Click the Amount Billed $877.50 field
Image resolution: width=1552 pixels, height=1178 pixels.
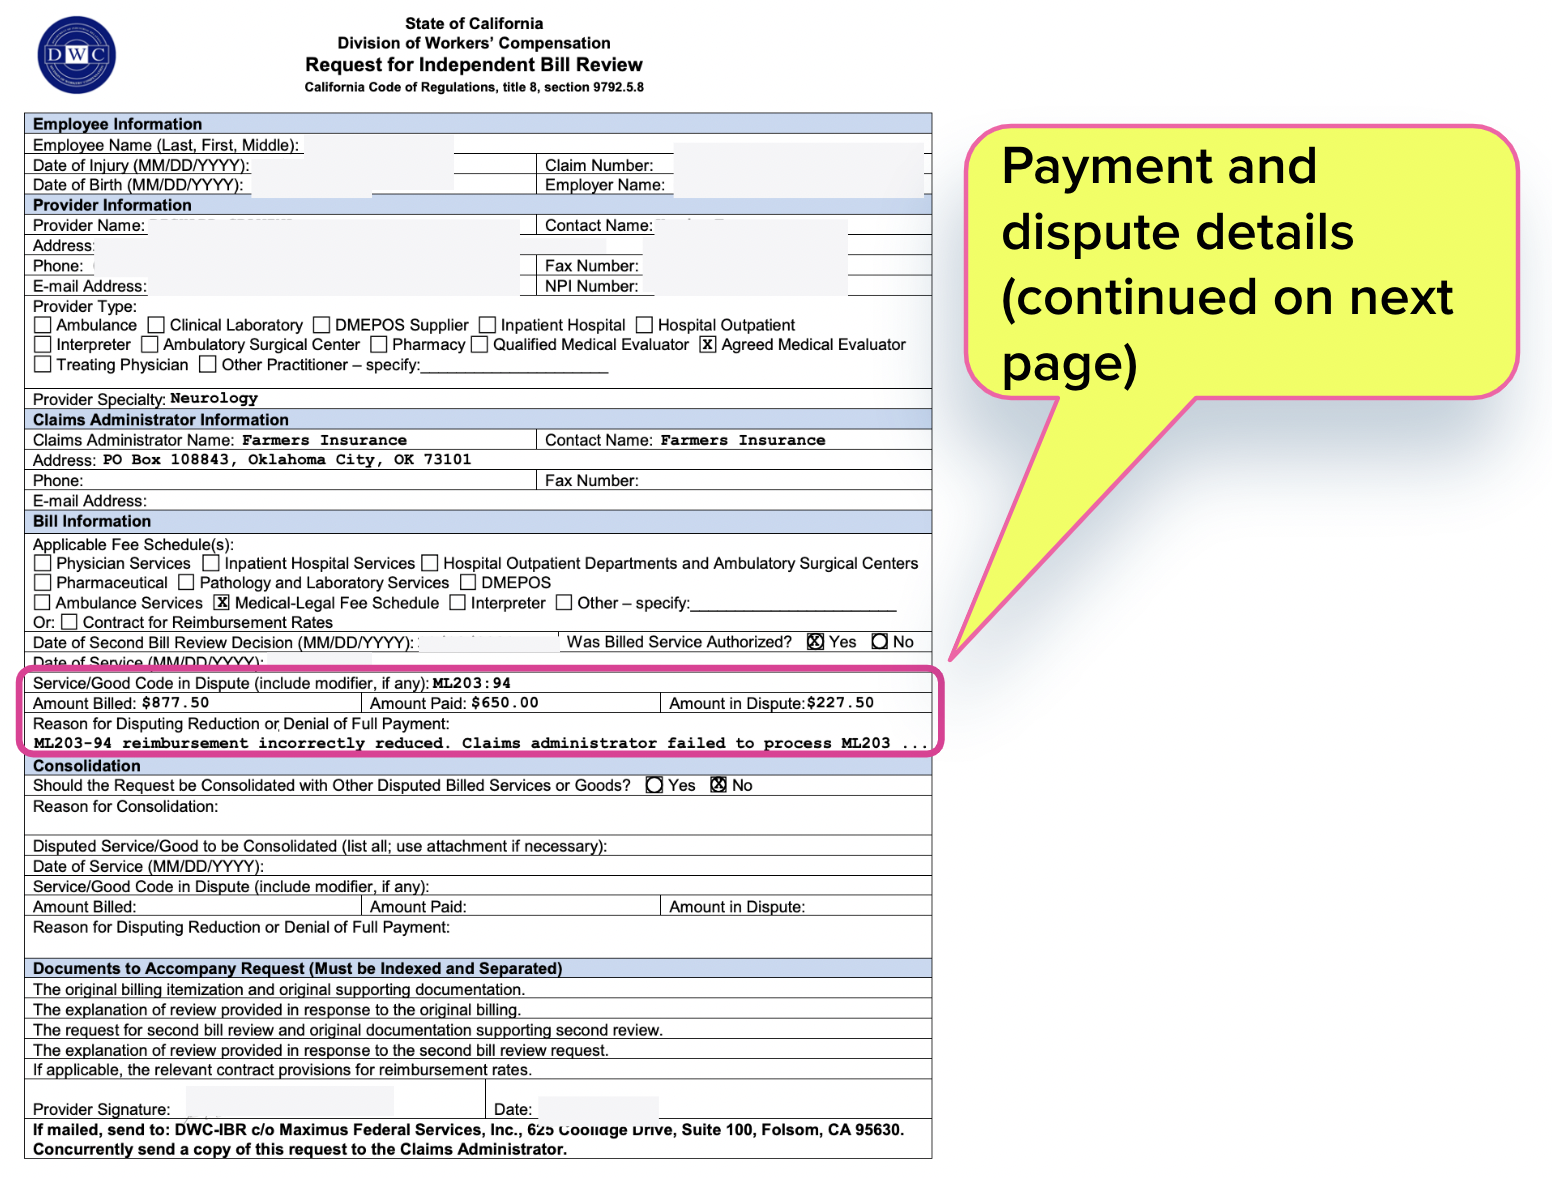[193, 703]
